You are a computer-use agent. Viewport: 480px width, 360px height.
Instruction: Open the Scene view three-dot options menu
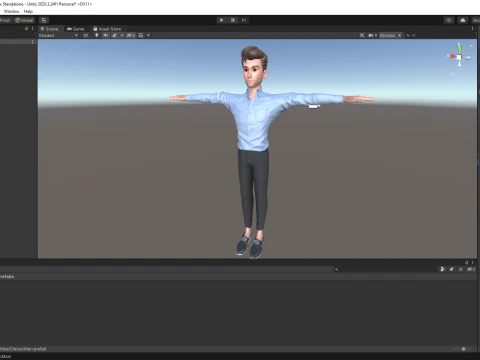[x=472, y=29]
